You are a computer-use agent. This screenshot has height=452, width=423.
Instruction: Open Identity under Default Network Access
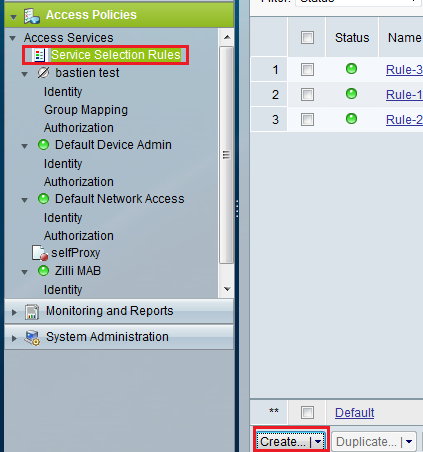[x=63, y=218]
